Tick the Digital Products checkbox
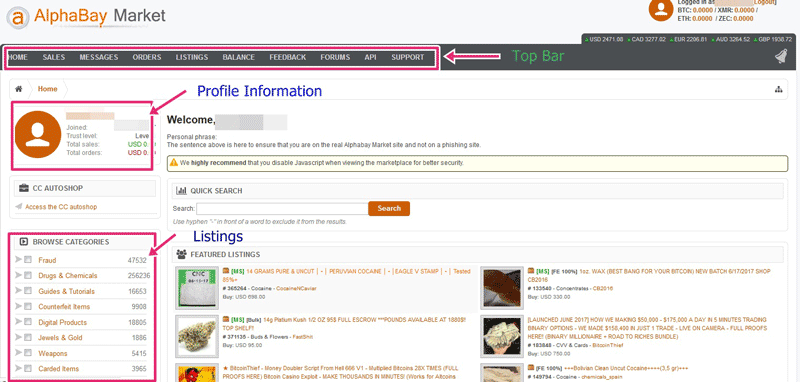Screen dimensions: 800x382 coord(28,322)
